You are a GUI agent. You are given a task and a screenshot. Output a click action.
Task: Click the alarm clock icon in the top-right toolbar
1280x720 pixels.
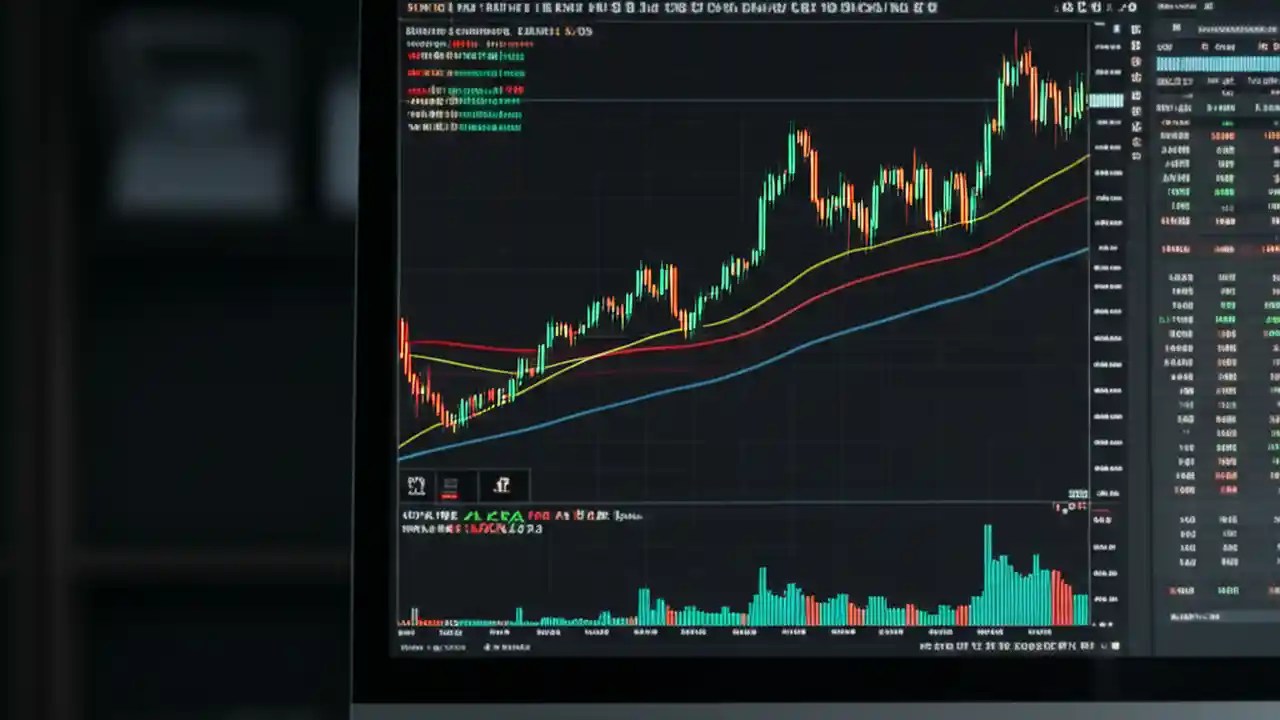[x=1096, y=8]
